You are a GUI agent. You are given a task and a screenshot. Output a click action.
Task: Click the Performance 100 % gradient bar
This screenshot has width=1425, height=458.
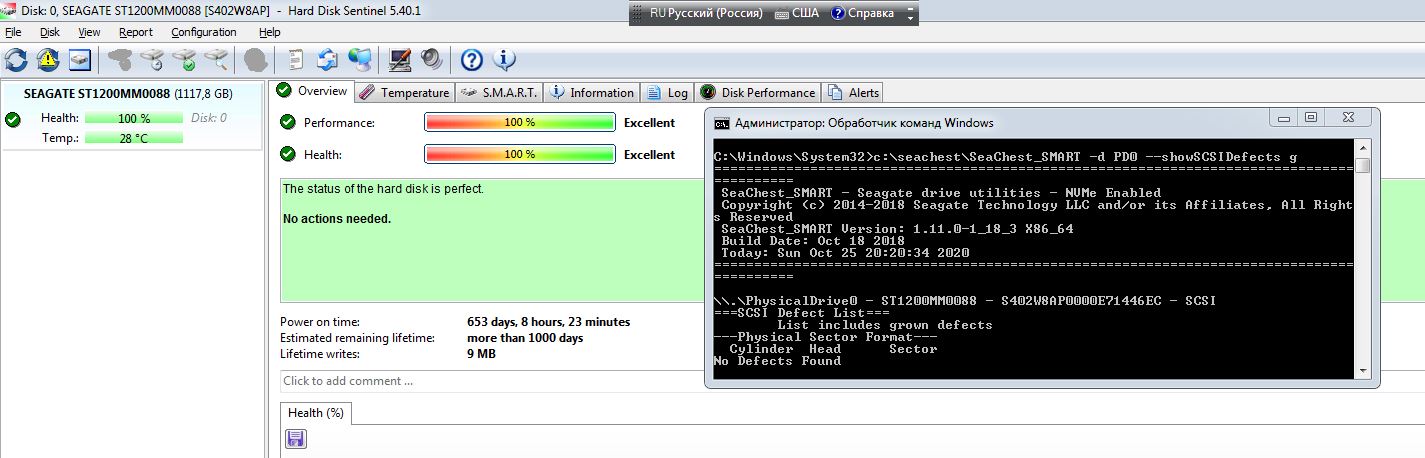point(520,122)
